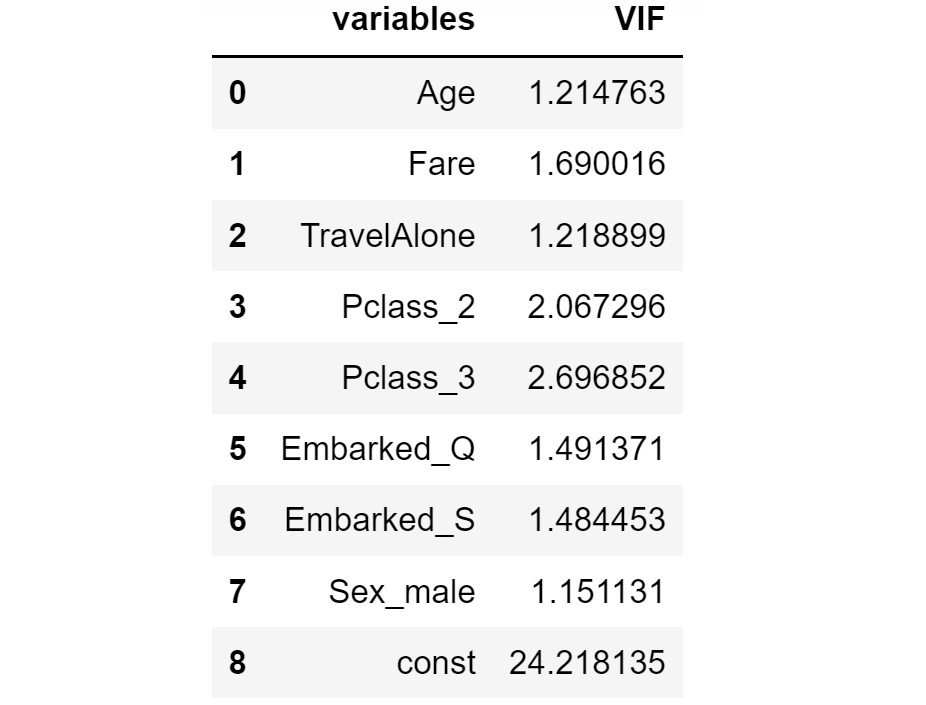Click the variables column header

[403, 20]
